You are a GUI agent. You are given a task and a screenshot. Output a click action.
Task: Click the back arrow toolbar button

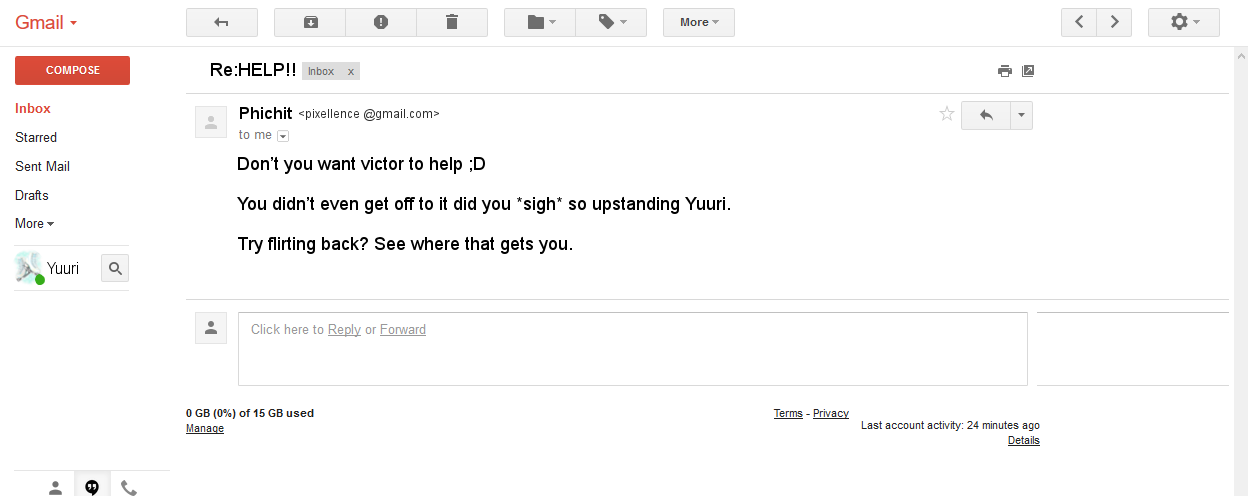[x=222, y=22]
